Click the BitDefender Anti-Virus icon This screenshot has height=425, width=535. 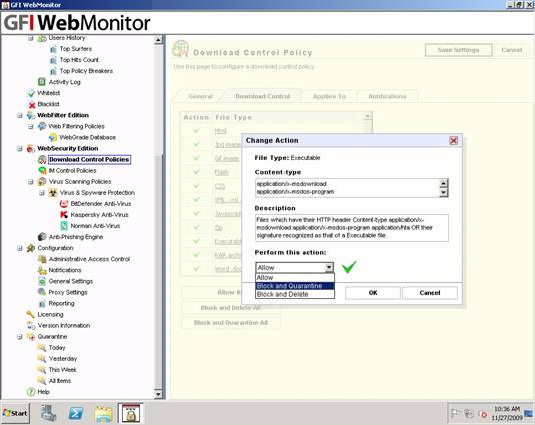point(64,204)
